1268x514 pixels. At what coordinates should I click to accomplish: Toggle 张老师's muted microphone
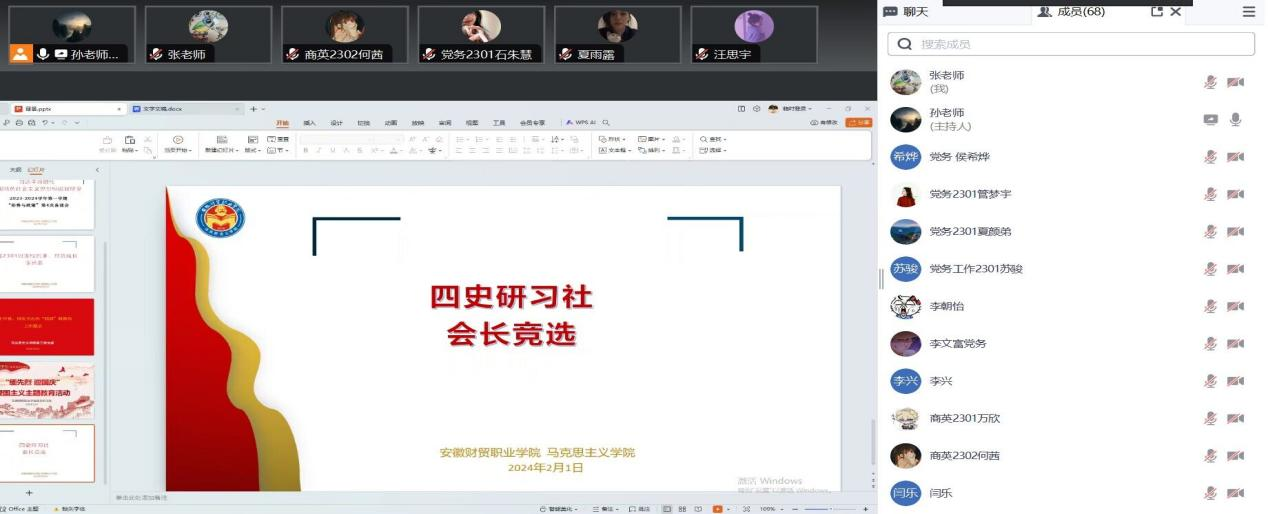point(1210,82)
